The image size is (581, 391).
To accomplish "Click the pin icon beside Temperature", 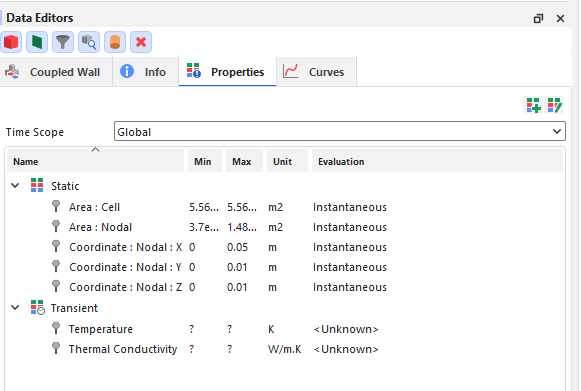I will 56,328.
